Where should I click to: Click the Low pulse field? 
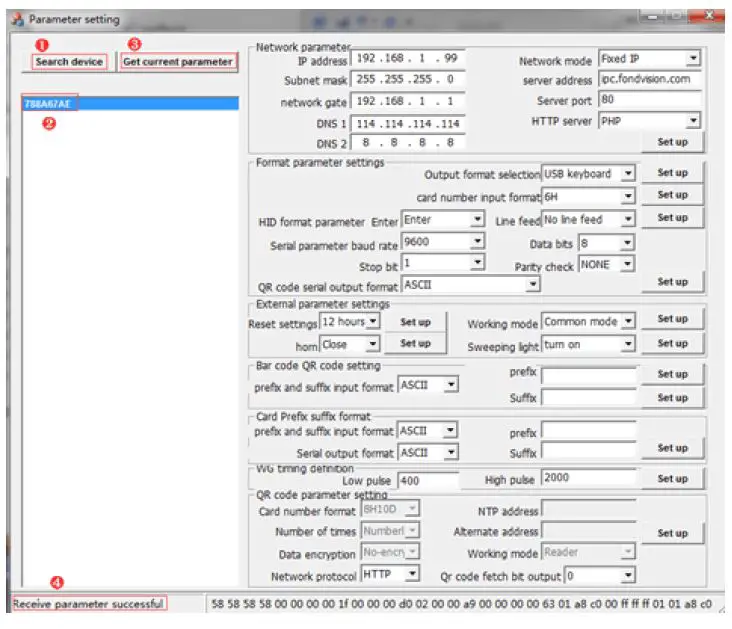[428, 481]
